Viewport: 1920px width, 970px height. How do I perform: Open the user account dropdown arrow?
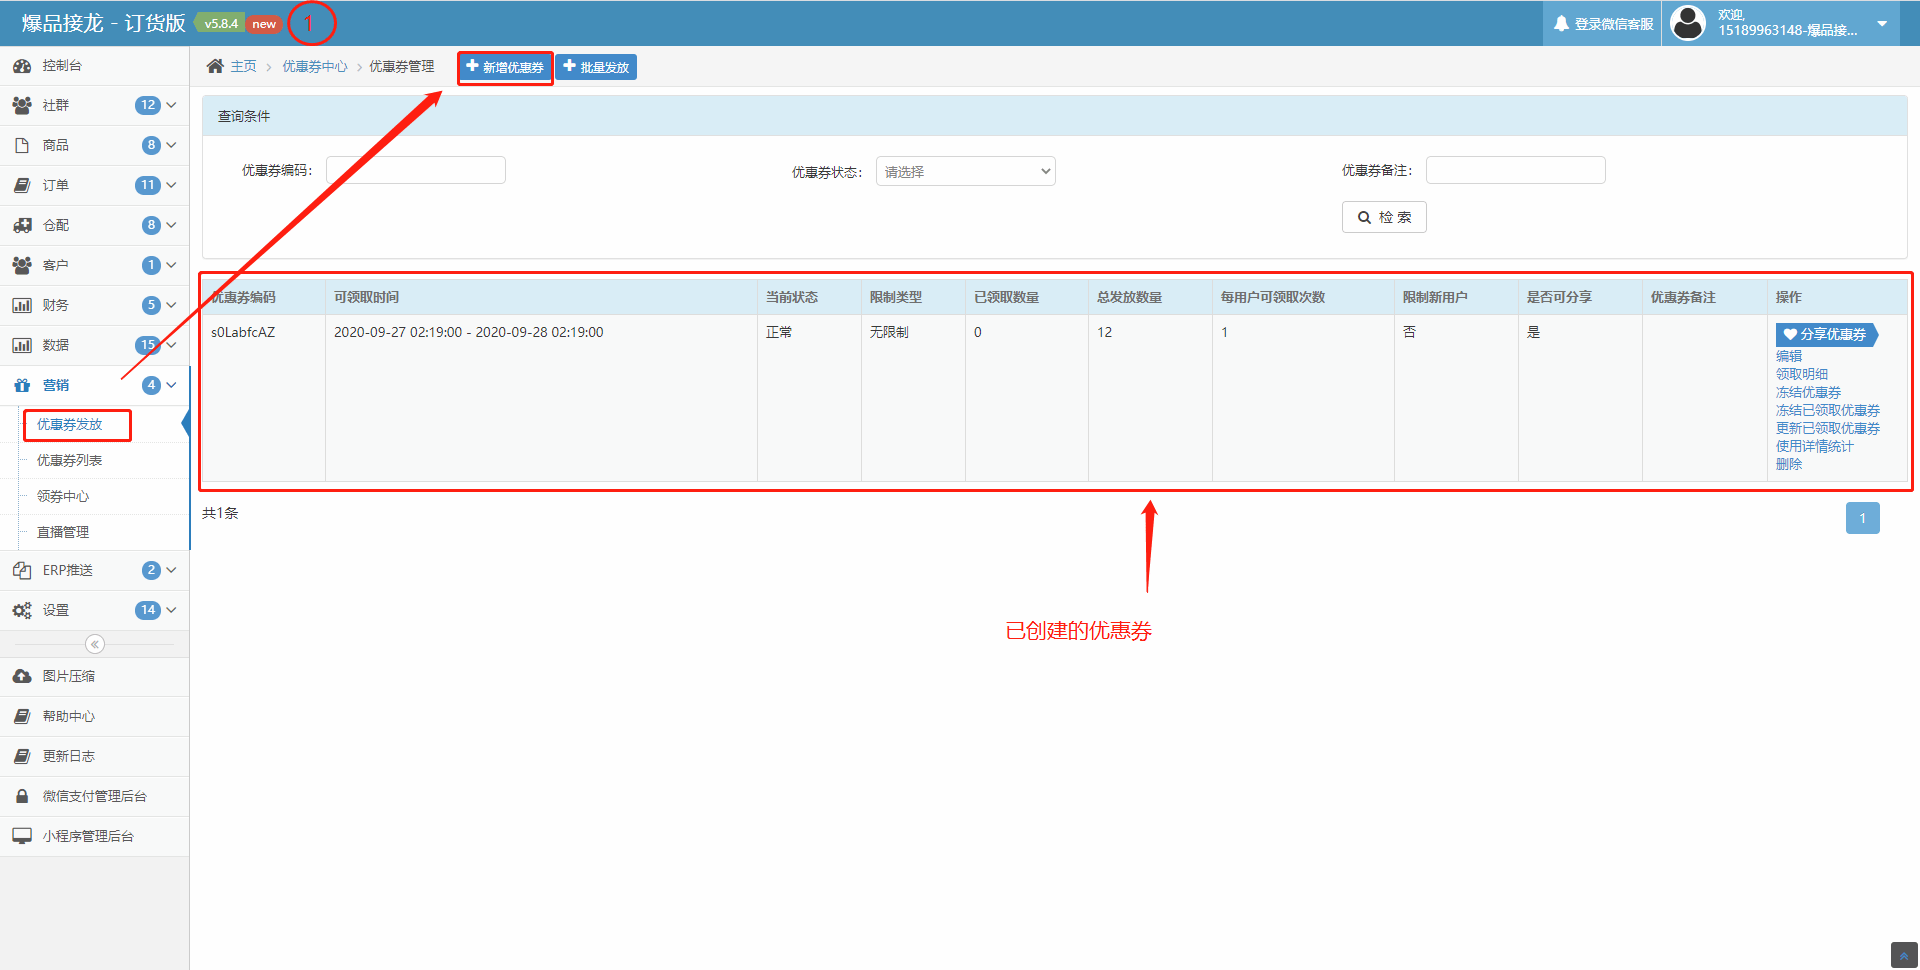point(1882,24)
